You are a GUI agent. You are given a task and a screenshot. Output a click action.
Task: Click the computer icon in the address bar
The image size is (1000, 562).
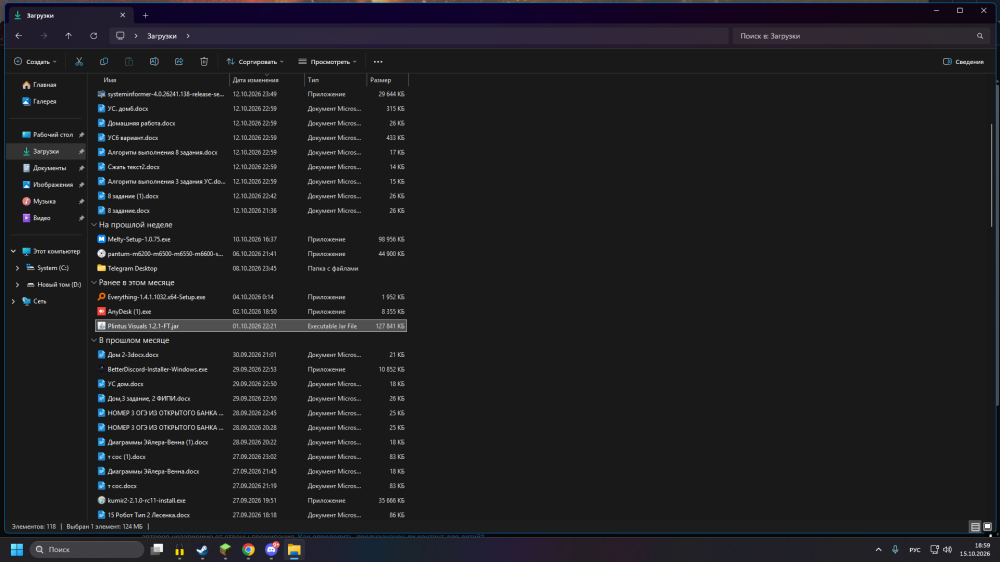pyautogui.click(x=120, y=36)
